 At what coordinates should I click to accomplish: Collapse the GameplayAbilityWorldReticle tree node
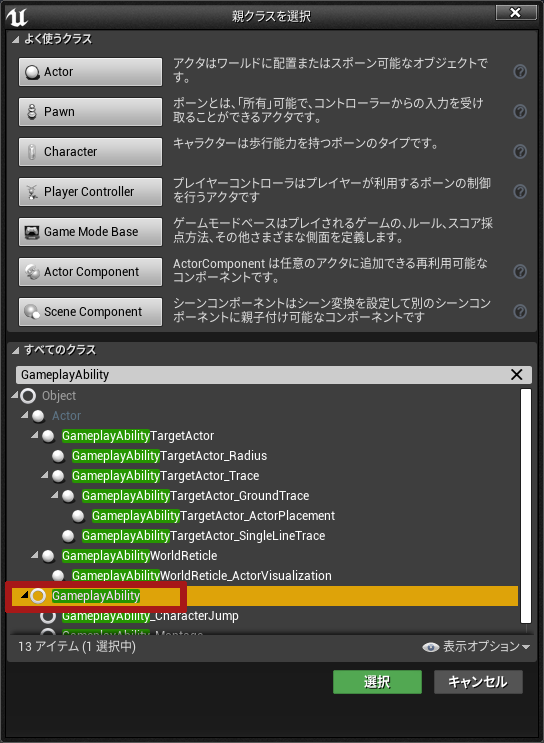tap(35, 554)
